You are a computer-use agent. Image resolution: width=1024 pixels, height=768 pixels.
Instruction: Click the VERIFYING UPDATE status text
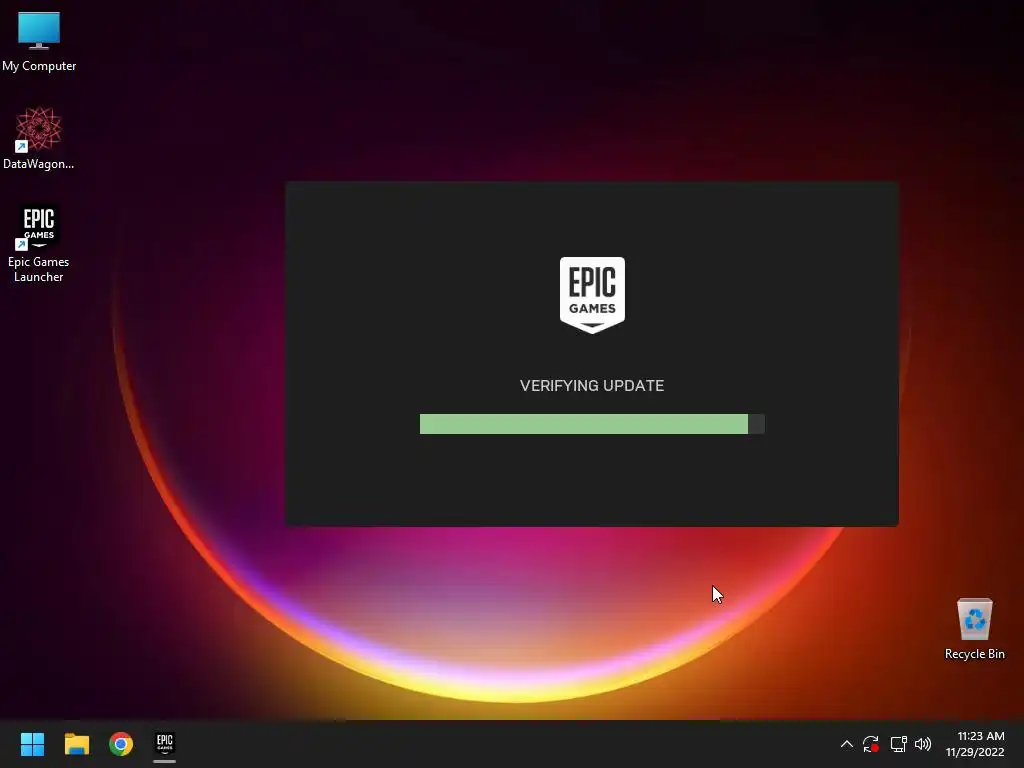point(592,386)
